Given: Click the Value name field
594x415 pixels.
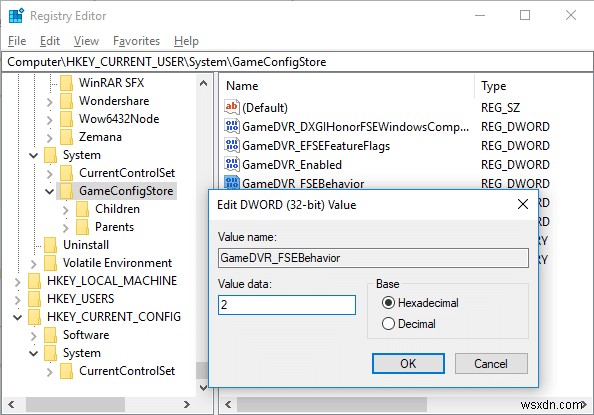Looking at the screenshot, I should (x=373, y=258).
